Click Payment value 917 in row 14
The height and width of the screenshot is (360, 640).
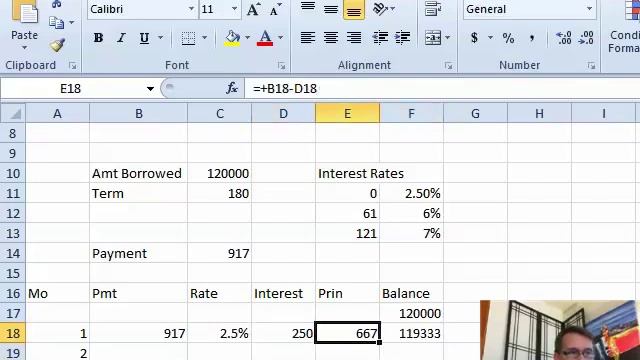click(x=220, y=253)
